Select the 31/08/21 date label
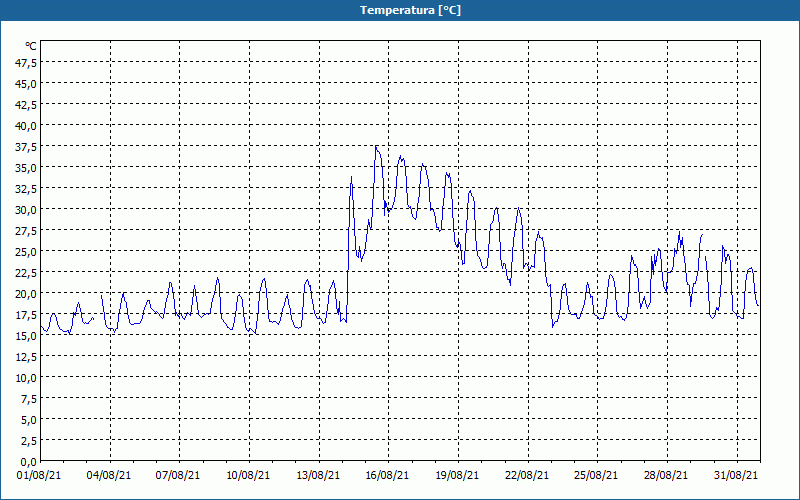 (x=736, y=476)
